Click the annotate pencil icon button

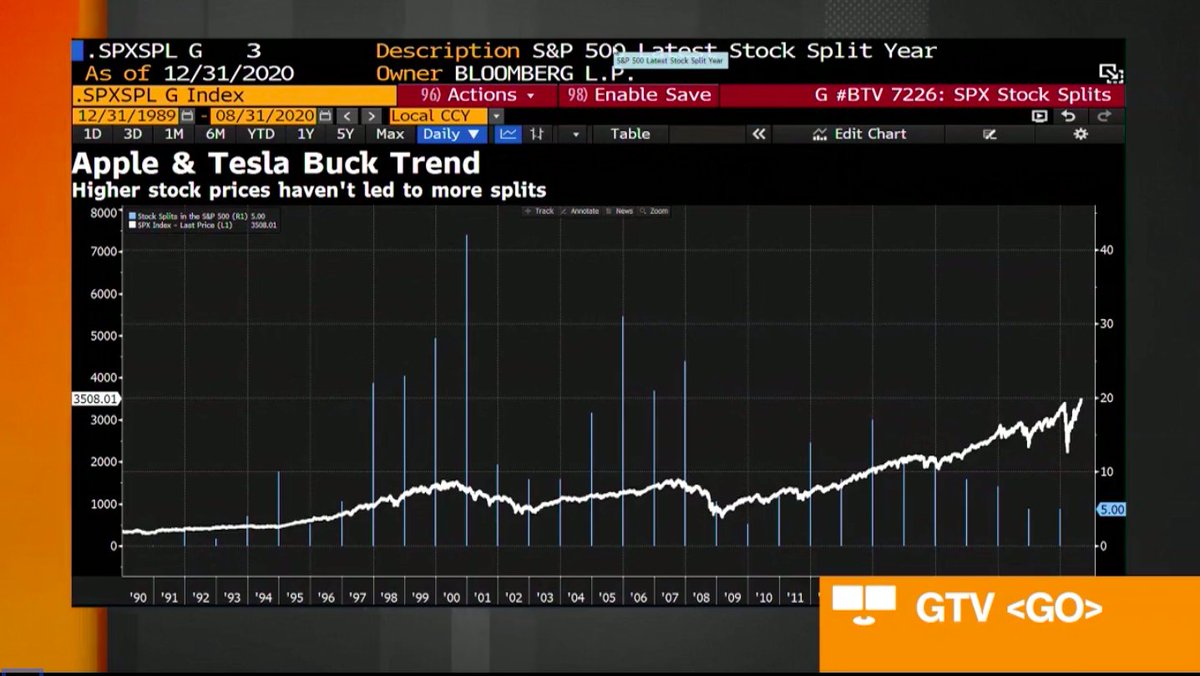[990, 134]
